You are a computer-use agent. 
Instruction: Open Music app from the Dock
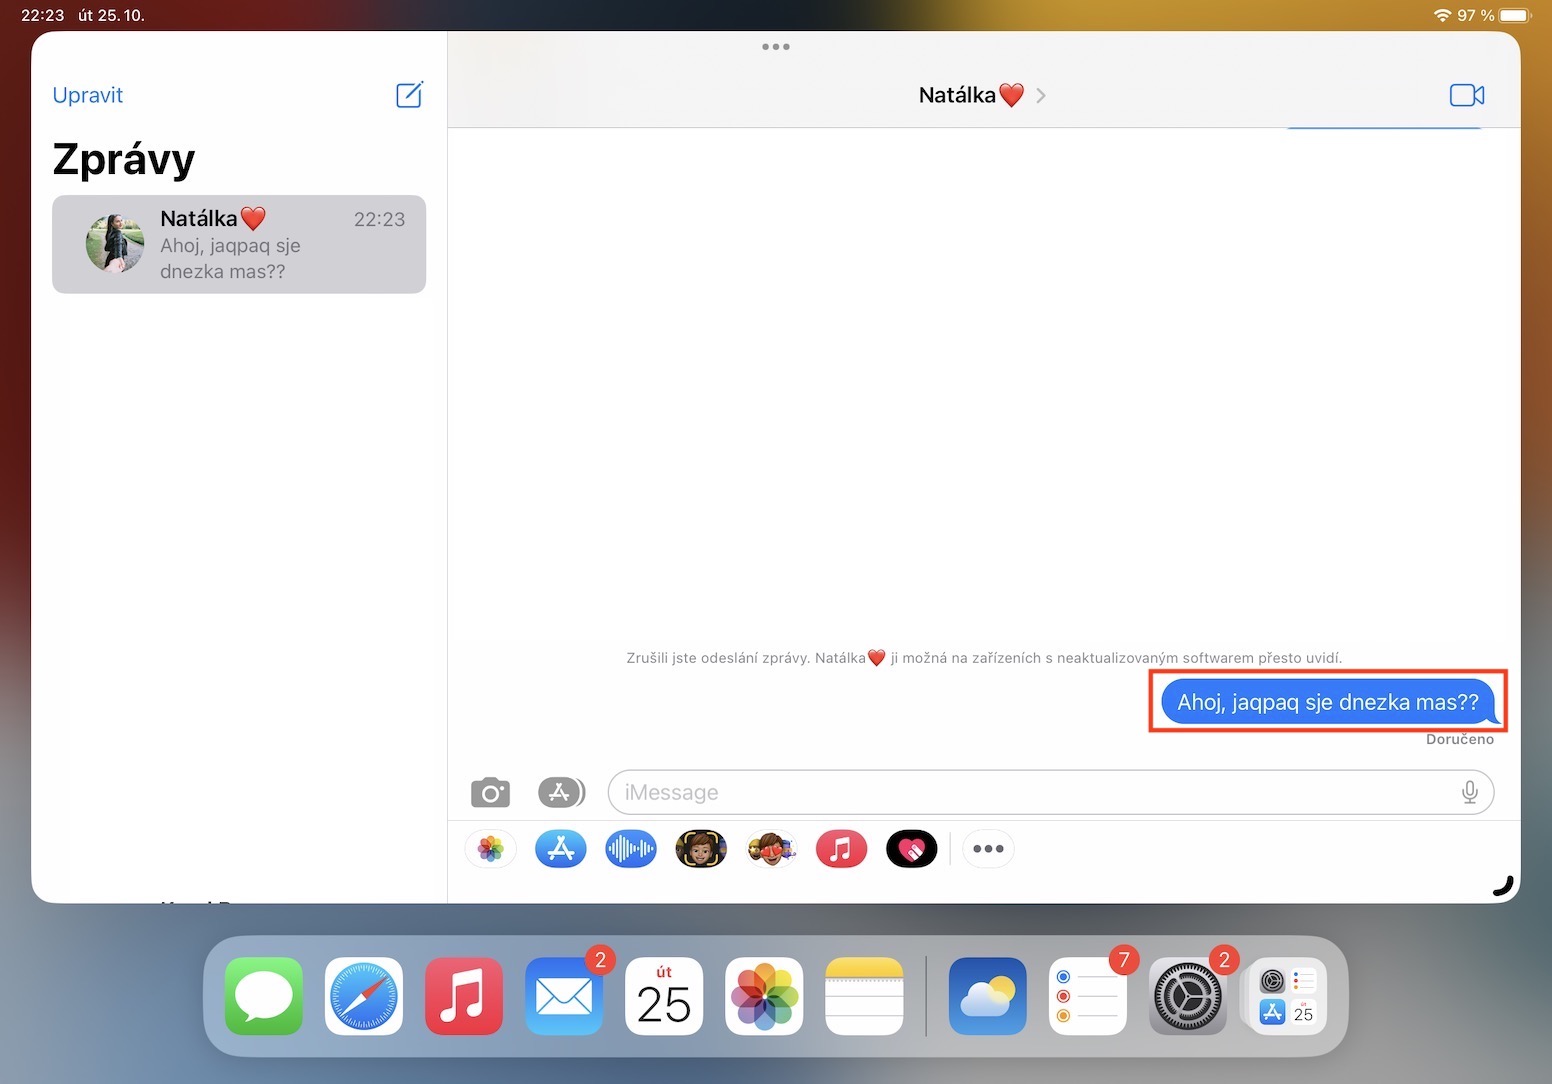pyautogui.click(x=464, y=996)
